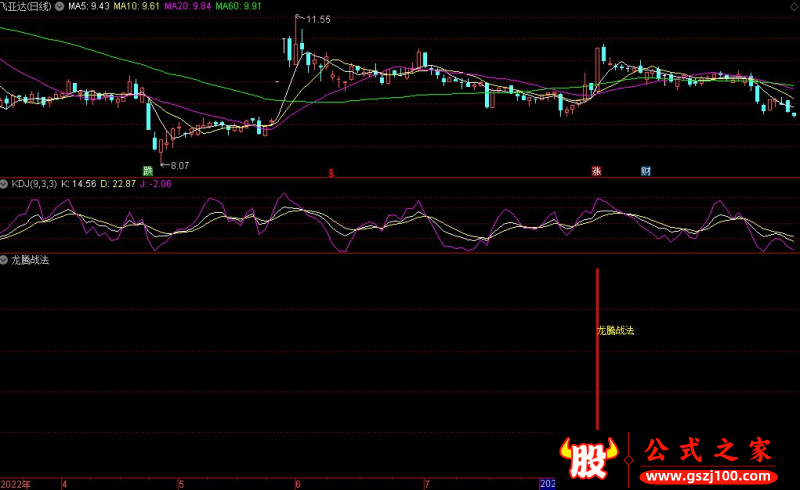Click the yellow 龙腾战法 signal label
This screenshot has height=490, width=800.
point(616,330)
